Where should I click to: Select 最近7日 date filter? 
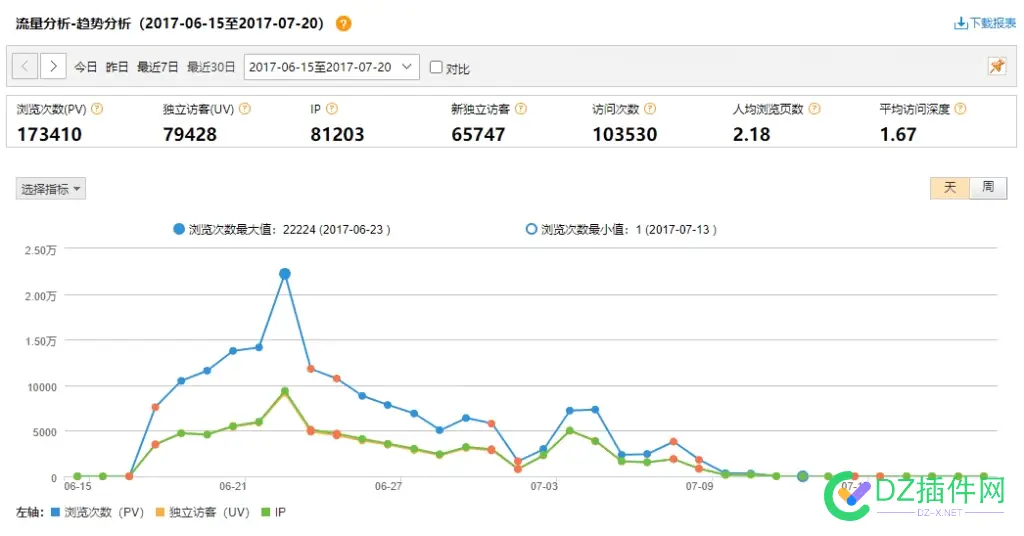[x=157, y=67]
